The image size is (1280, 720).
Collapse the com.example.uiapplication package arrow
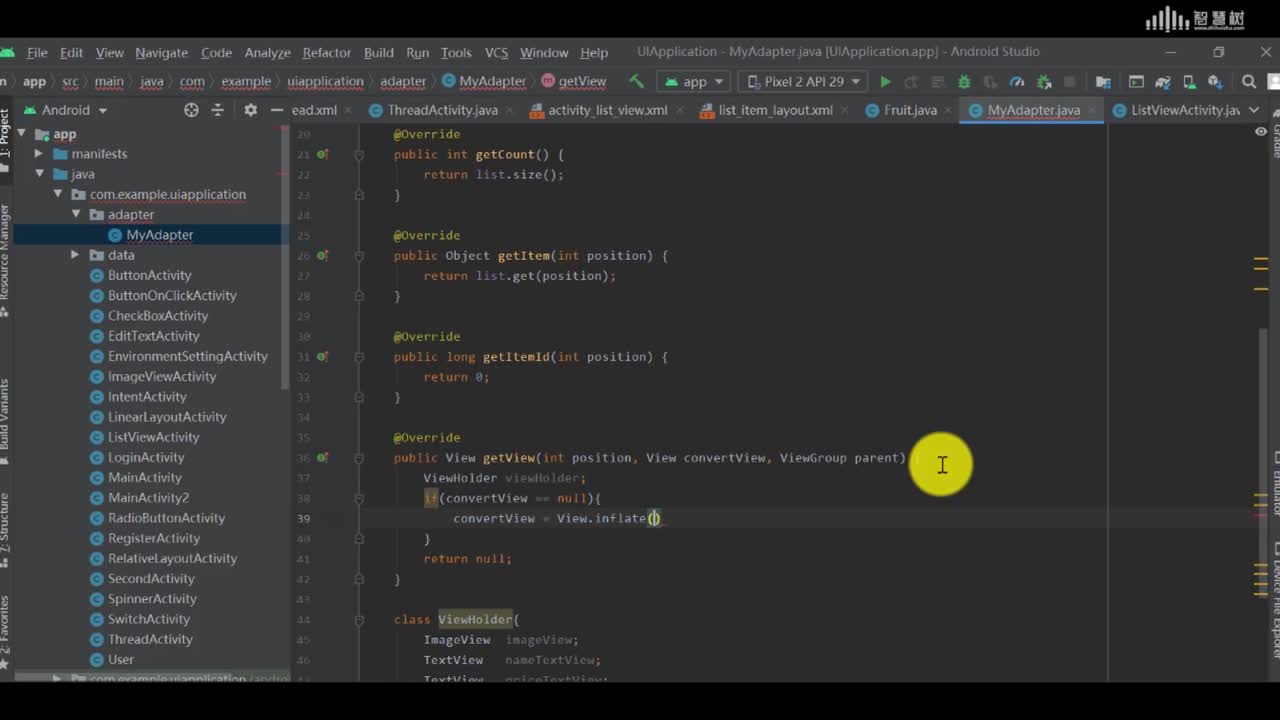click(x=57, y=194)
